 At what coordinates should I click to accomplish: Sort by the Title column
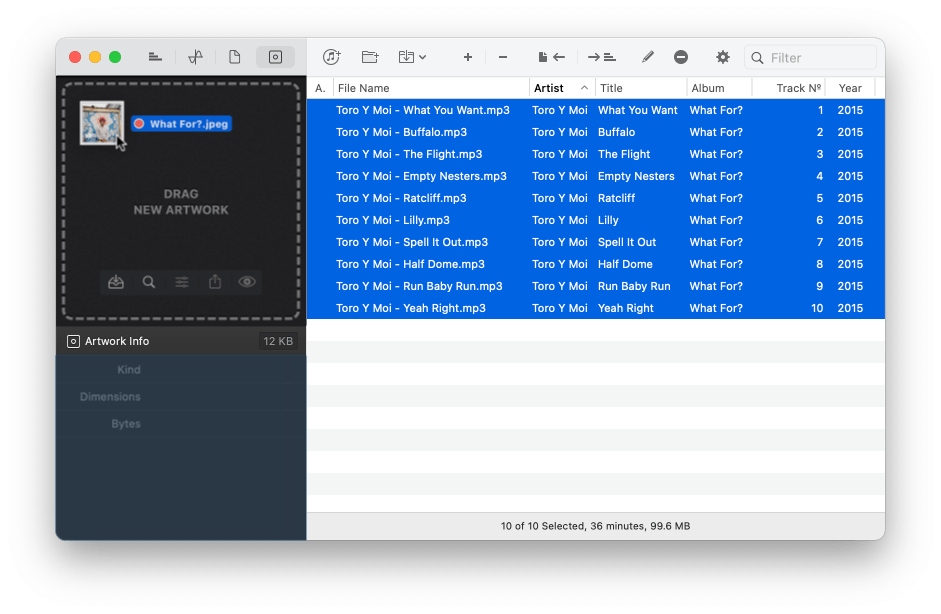click(x=640, y=88)
